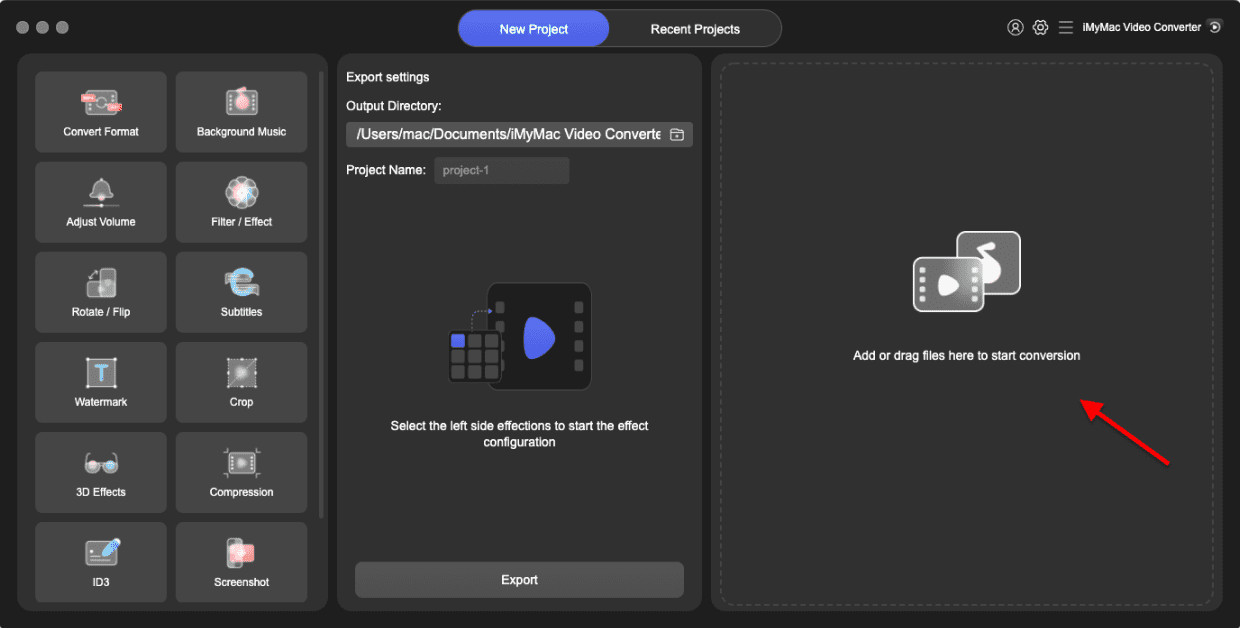Open the Background Music tool

241,112
